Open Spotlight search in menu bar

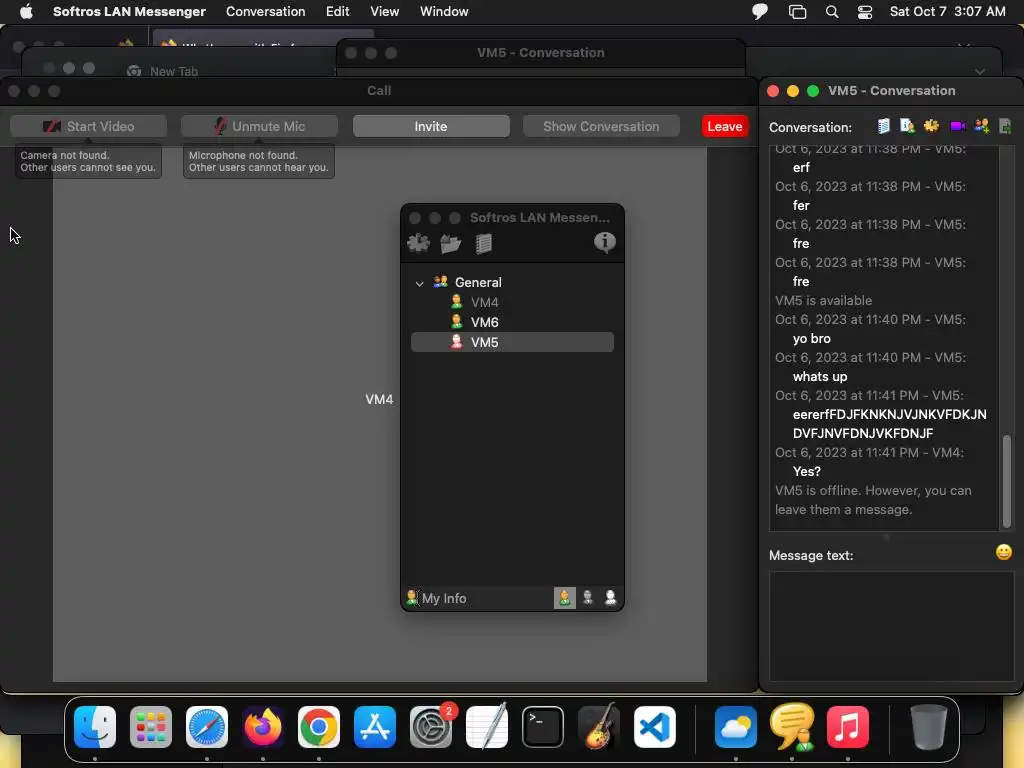831,12
